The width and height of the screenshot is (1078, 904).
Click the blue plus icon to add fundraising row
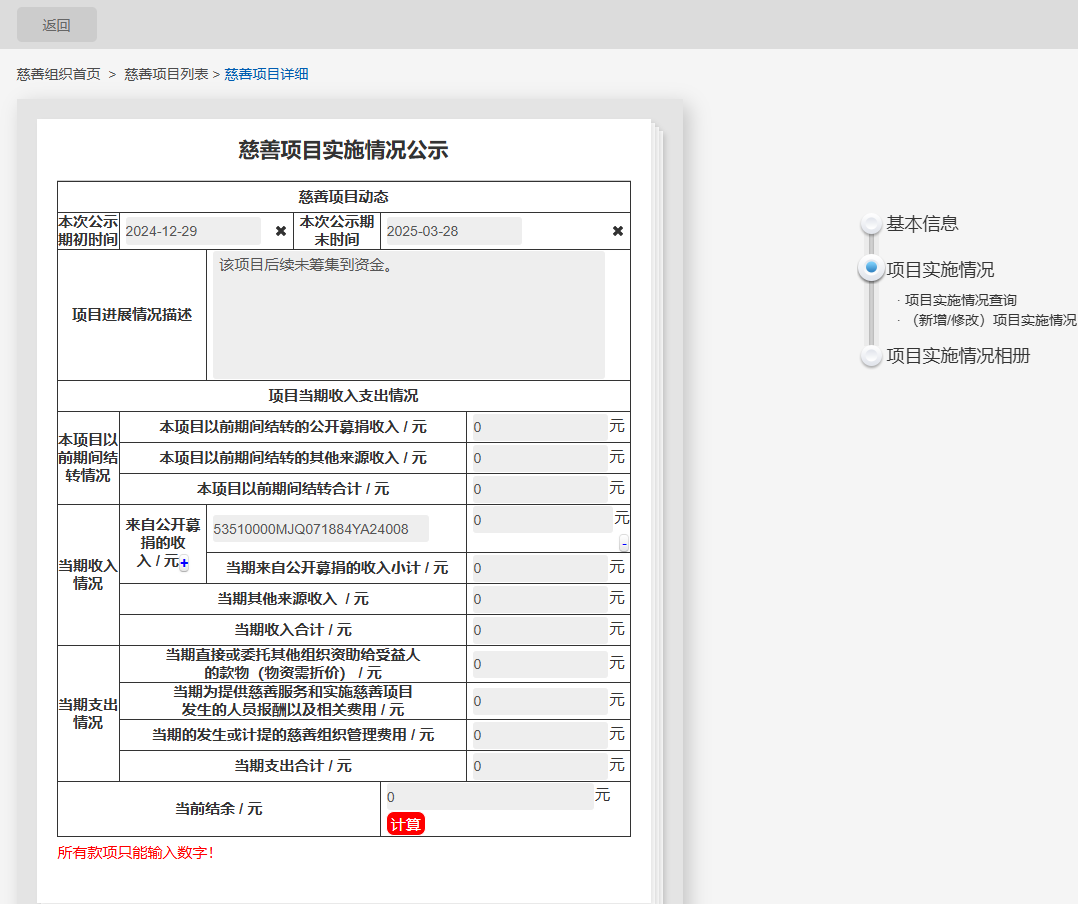184,564
